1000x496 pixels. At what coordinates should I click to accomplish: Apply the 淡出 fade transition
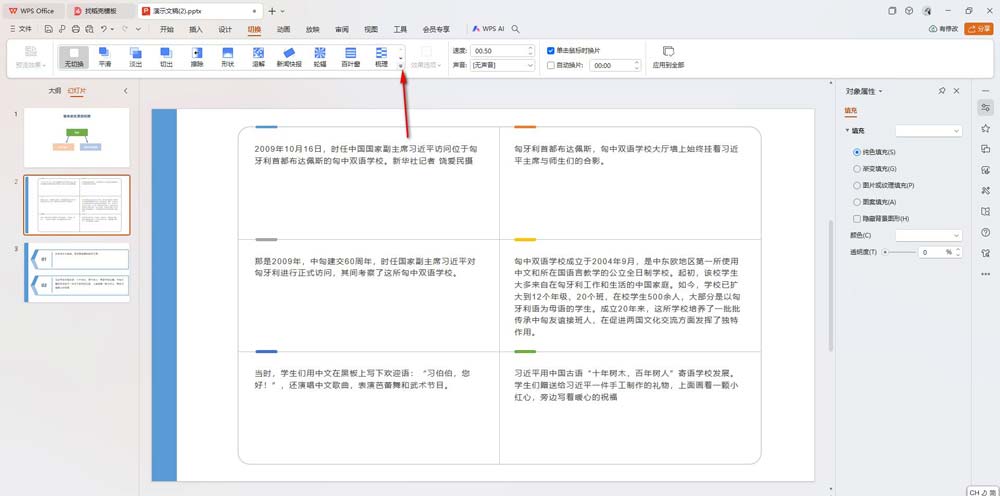pos(135,57)
